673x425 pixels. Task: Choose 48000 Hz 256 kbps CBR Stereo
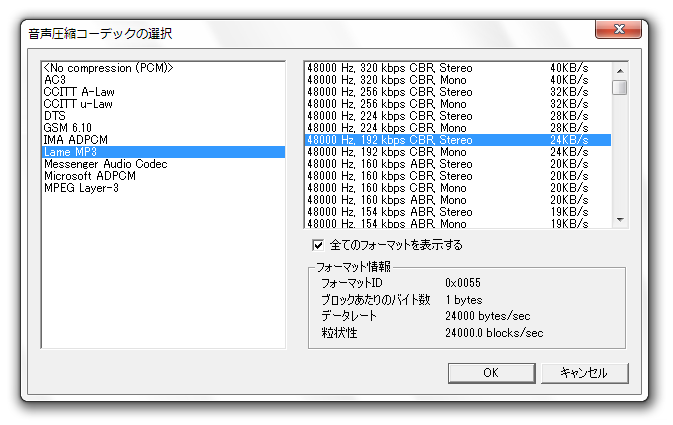tap(458, 92)
